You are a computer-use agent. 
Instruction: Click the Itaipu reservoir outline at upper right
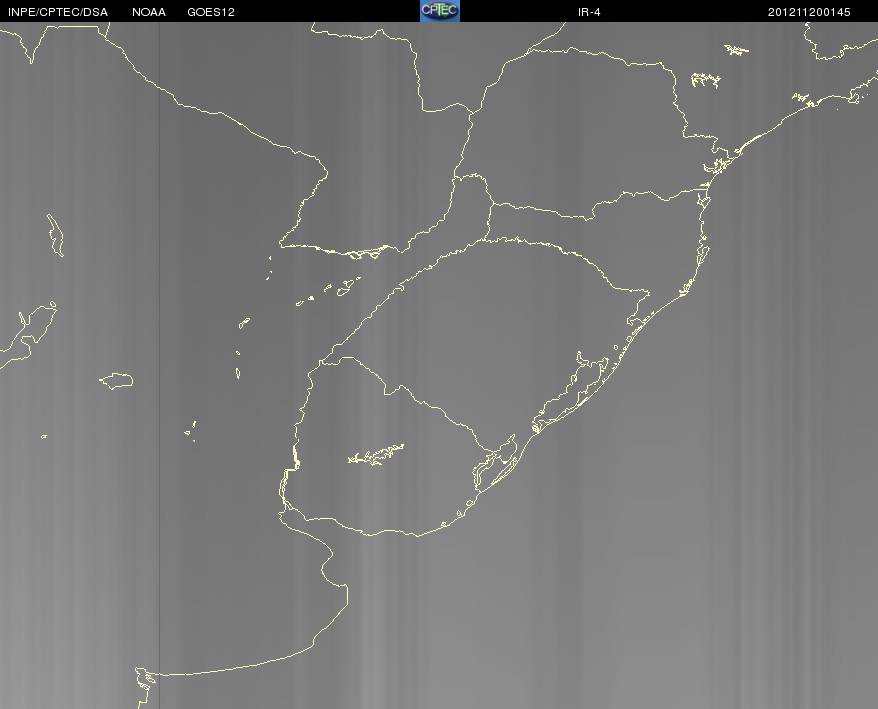click(705, 81)
